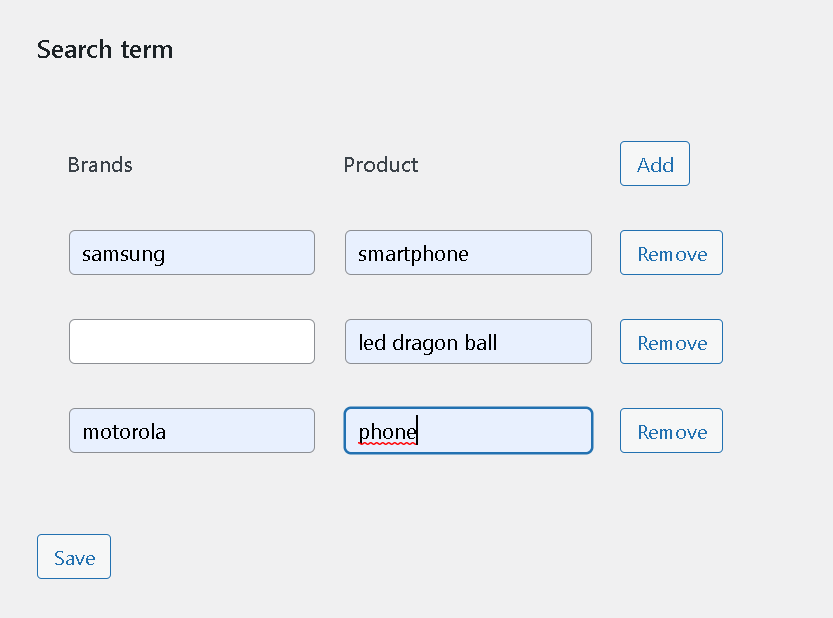Click the red-underlined word 'phone'
833x618 pixels.
coord(387,432)
